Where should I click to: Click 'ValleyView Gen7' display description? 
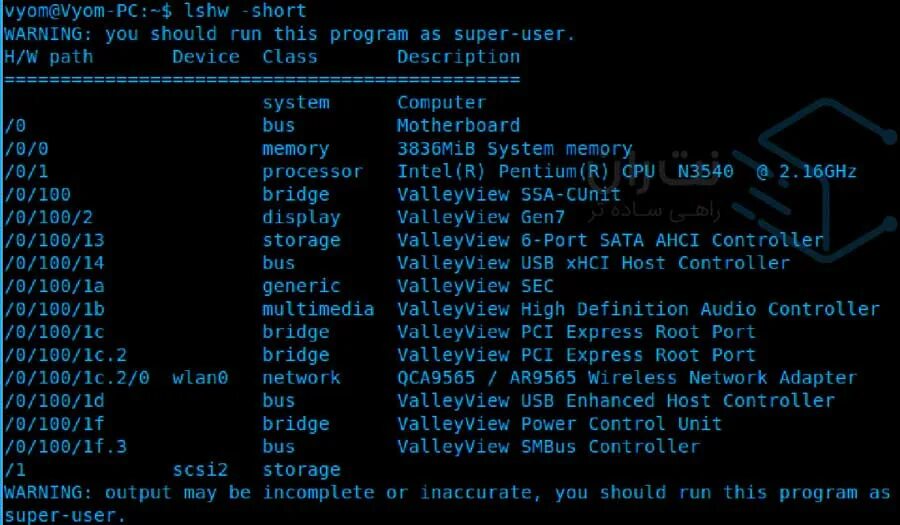coord(480,218)
